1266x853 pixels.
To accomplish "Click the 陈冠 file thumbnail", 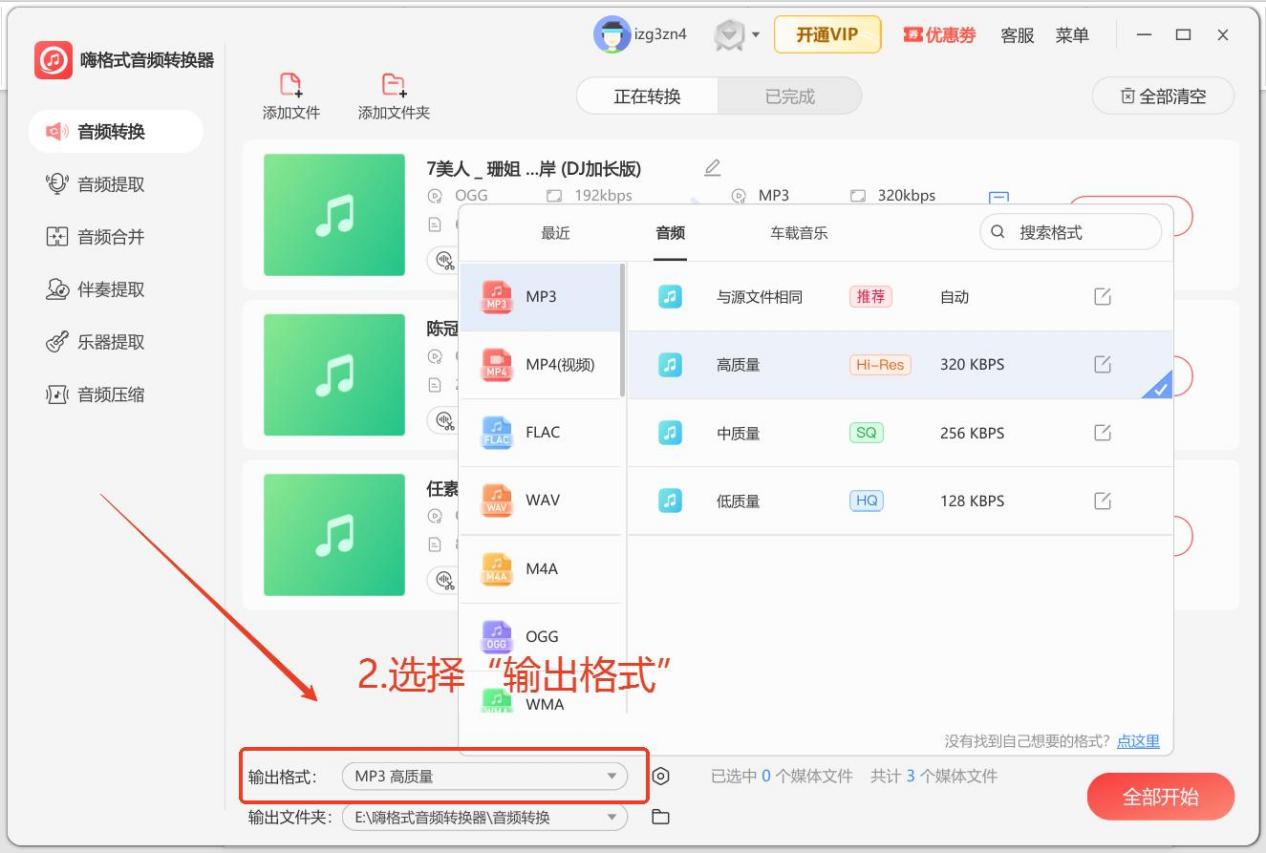I will pos(334,375).
